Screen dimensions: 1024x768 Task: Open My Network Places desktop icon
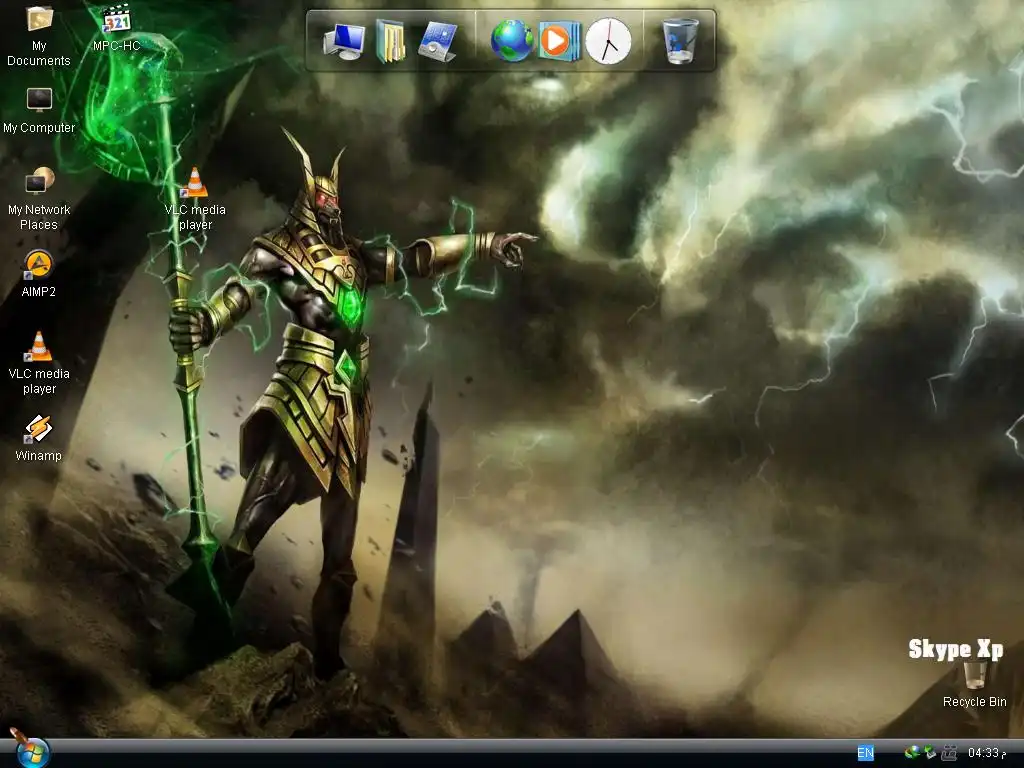[x=39, y=199]
